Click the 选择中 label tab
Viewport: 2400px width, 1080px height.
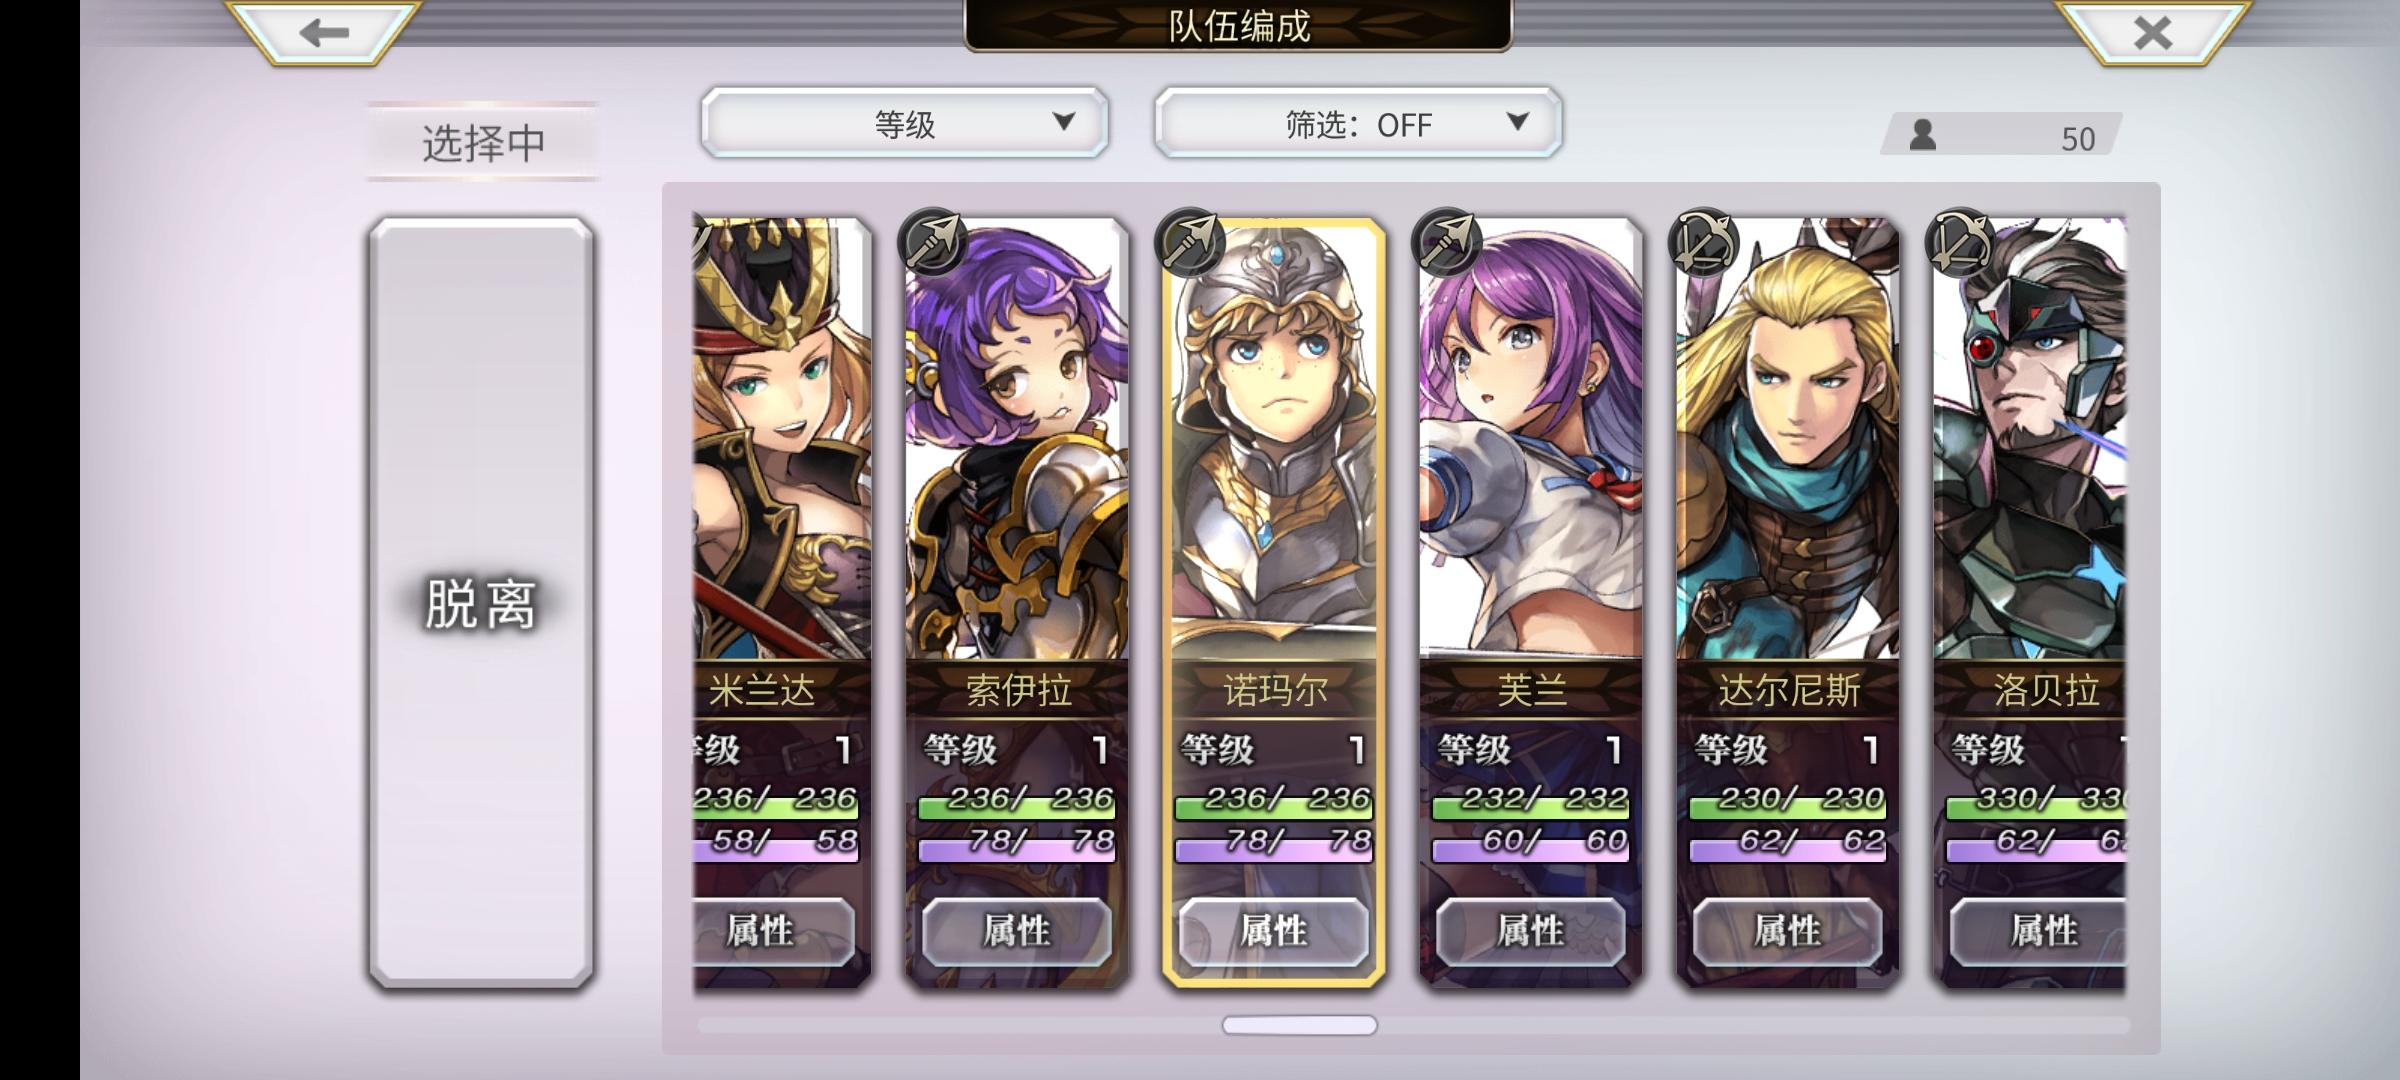pyautogui.click(x=483, y=142)
